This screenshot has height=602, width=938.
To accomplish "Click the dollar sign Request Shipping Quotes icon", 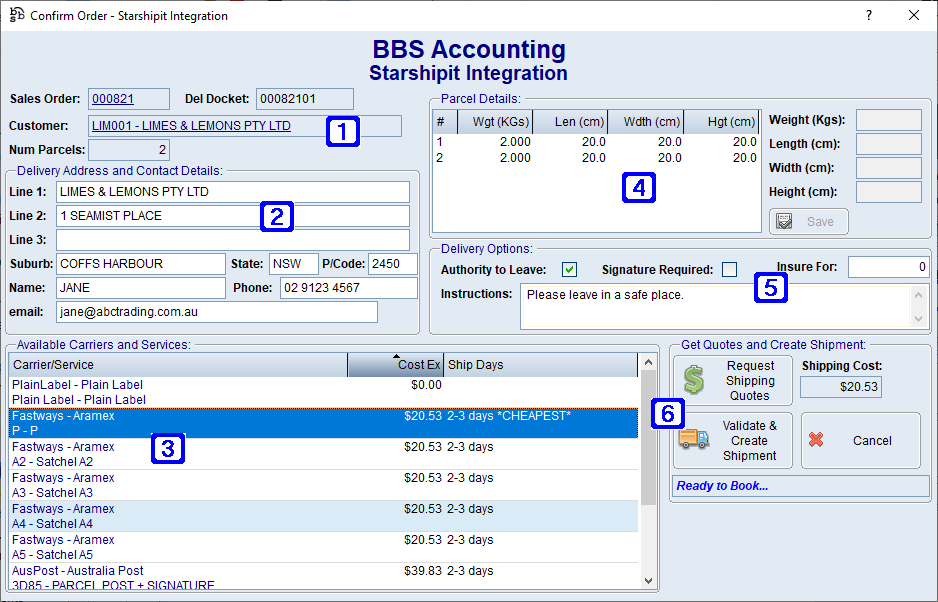I will tap(694, 380).
